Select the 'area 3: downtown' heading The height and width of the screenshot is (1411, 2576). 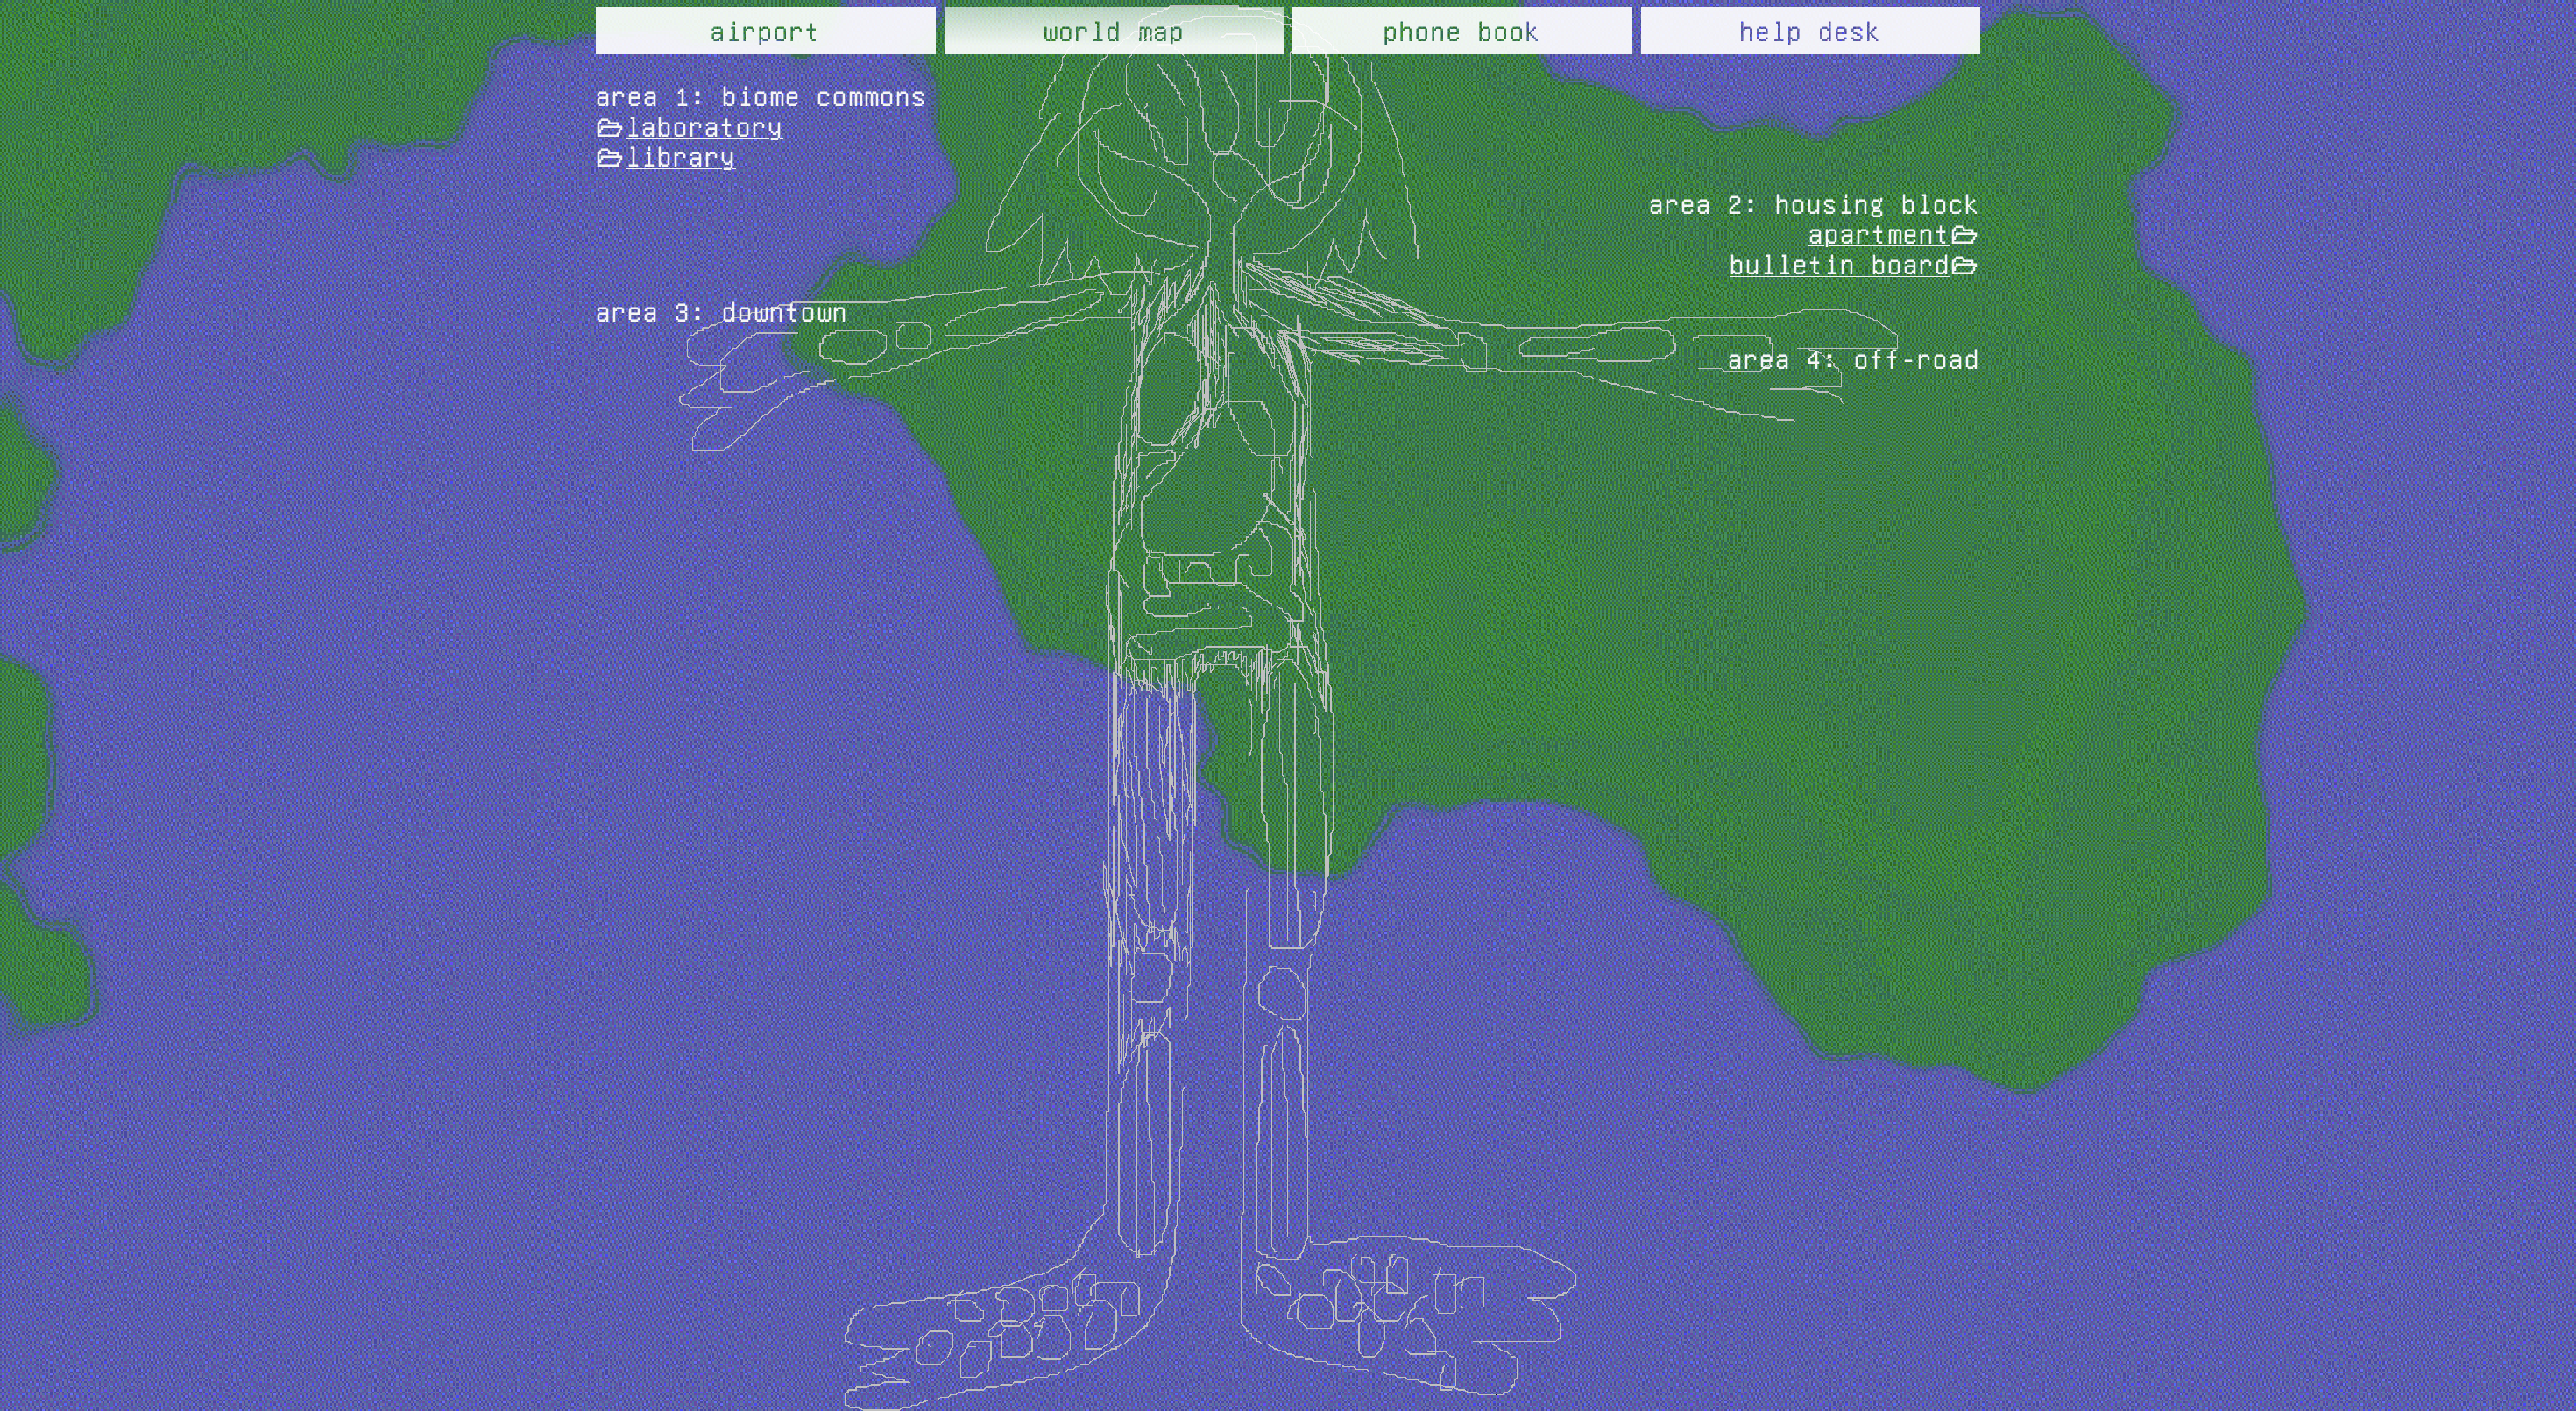click(721, 313)
